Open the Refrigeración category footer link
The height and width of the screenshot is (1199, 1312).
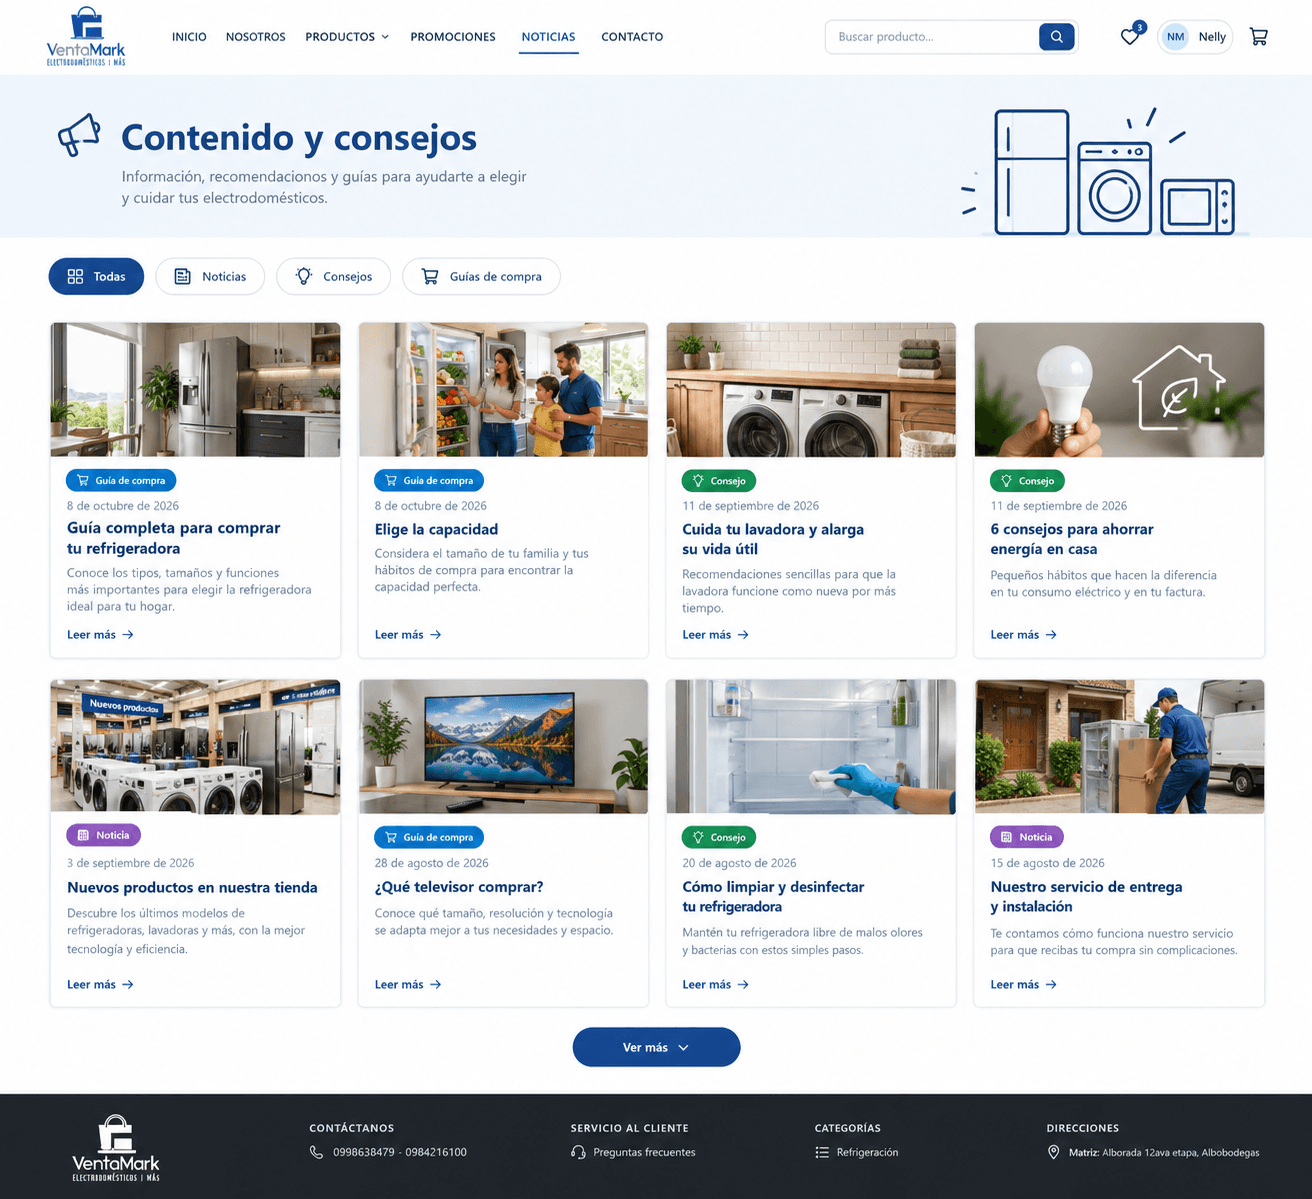(867, 1152)
